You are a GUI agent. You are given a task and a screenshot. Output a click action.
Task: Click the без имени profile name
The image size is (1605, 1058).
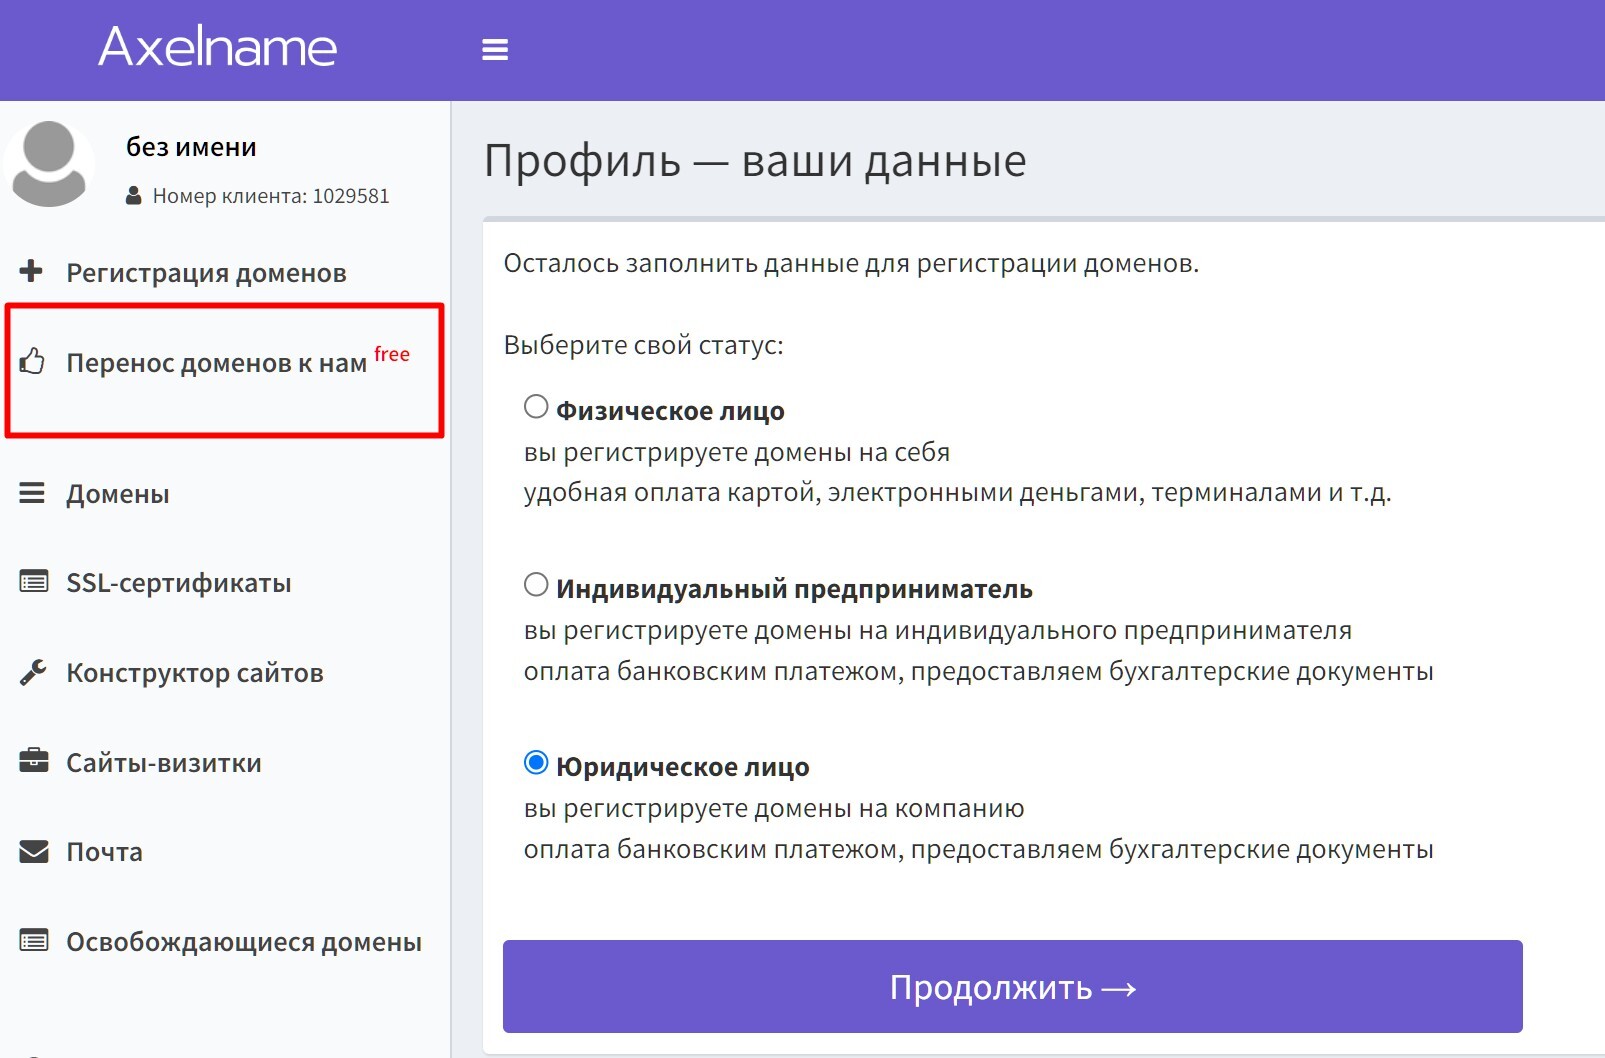coord(191,147)
